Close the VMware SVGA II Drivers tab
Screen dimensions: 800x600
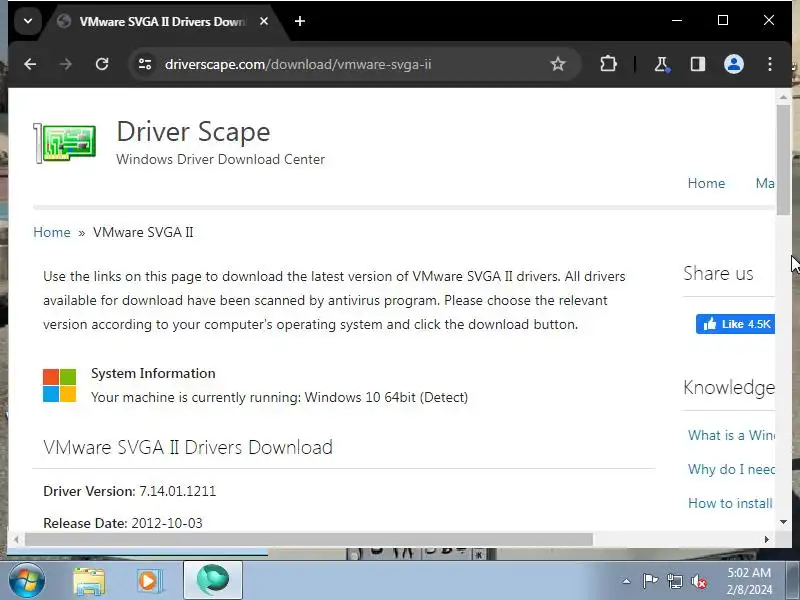(x=264, y=21)
